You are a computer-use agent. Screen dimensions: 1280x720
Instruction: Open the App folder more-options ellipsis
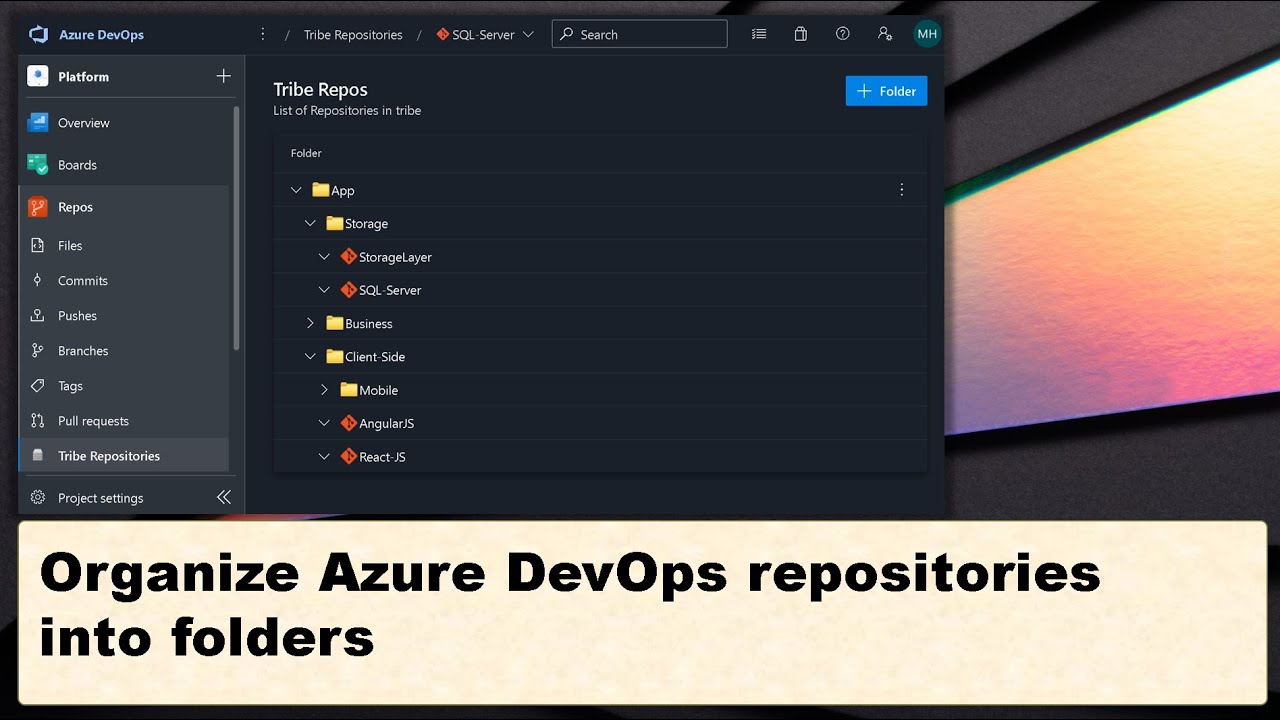point(902,190)
